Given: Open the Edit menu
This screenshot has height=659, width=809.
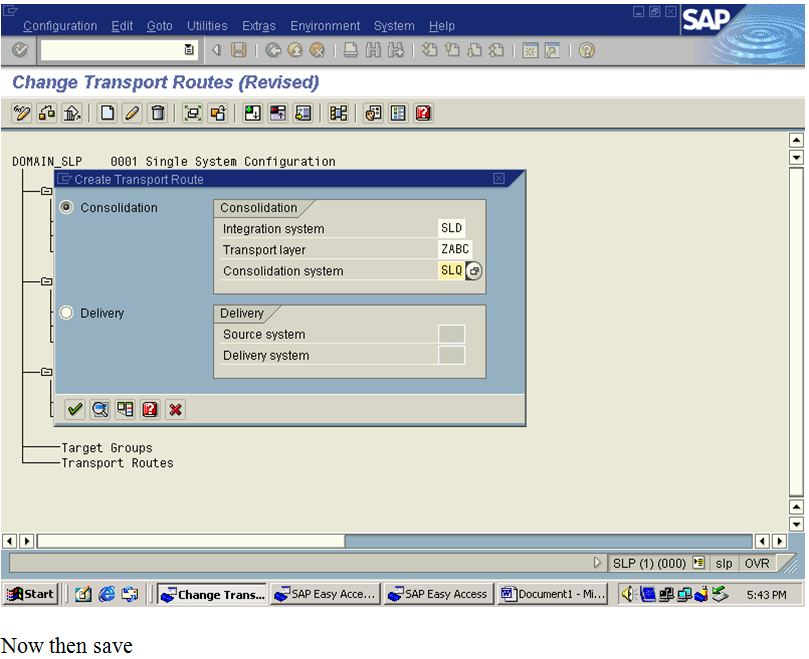Looking at the screenshot, I should click(x=122, y=26).
